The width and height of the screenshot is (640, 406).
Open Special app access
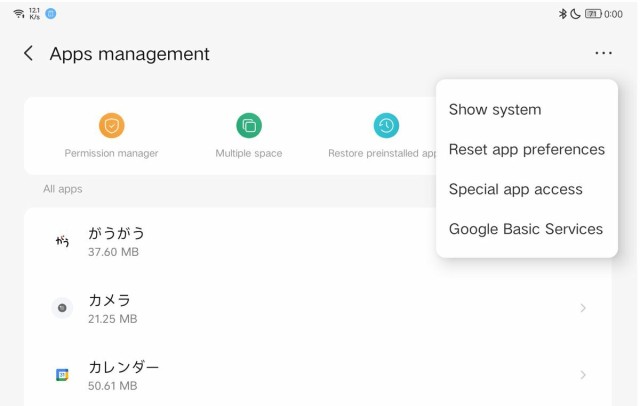pyautogui.click(x=515, y=189)
